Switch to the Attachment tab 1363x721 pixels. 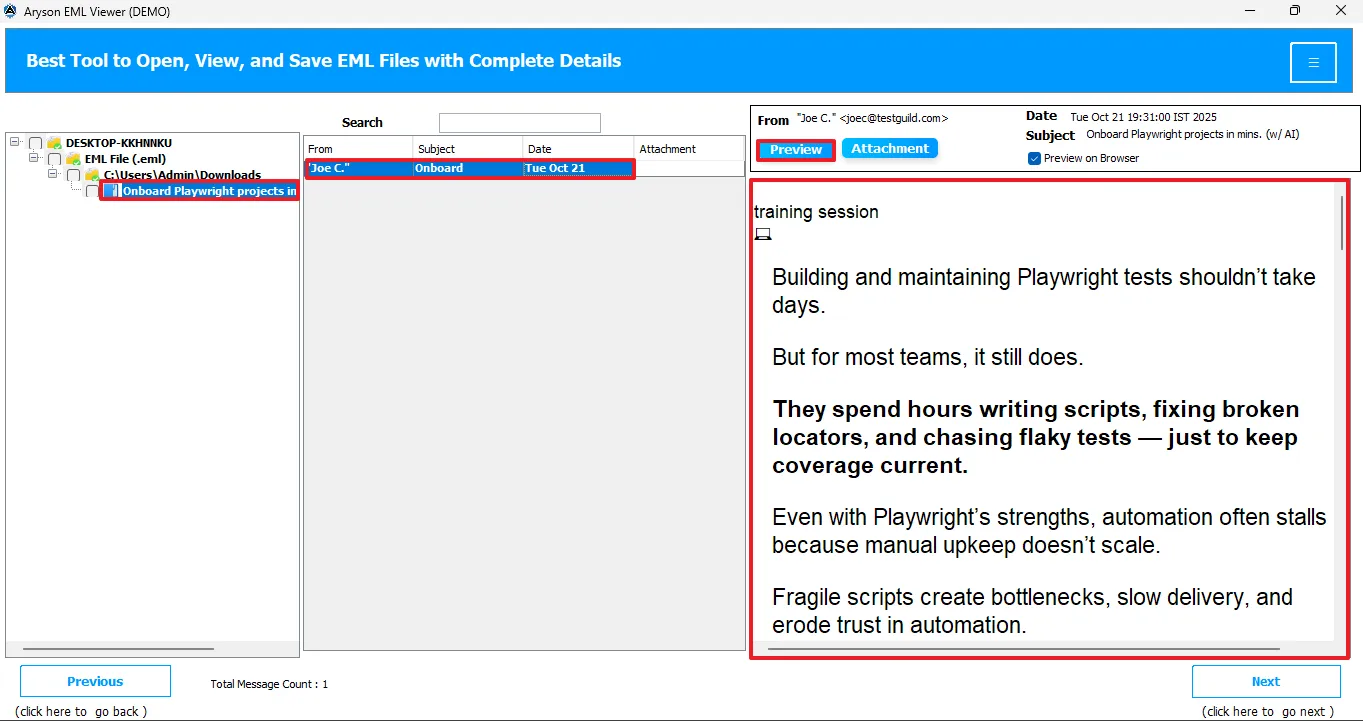point(889,149)
